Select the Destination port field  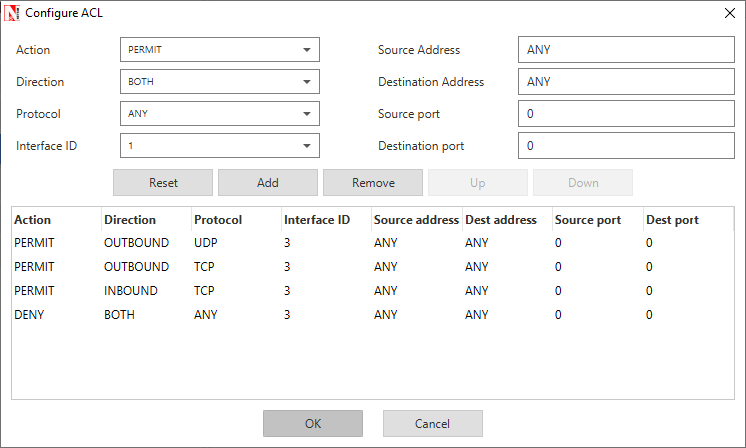click(x=626, y=146)
